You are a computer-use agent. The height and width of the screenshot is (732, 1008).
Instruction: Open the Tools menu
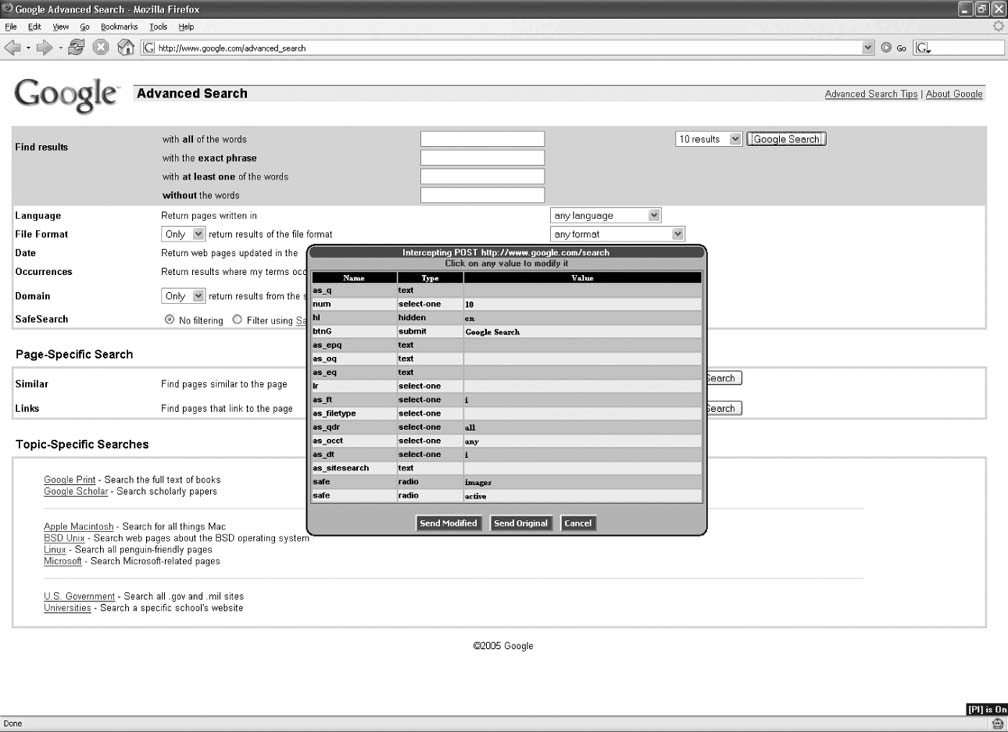[x=158, y=27]
